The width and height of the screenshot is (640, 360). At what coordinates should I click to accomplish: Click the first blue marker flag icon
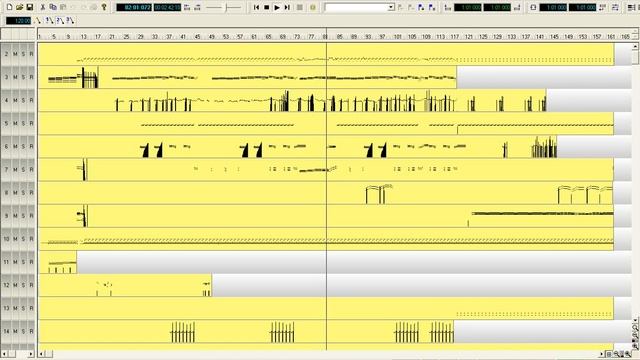coord(421,7)
